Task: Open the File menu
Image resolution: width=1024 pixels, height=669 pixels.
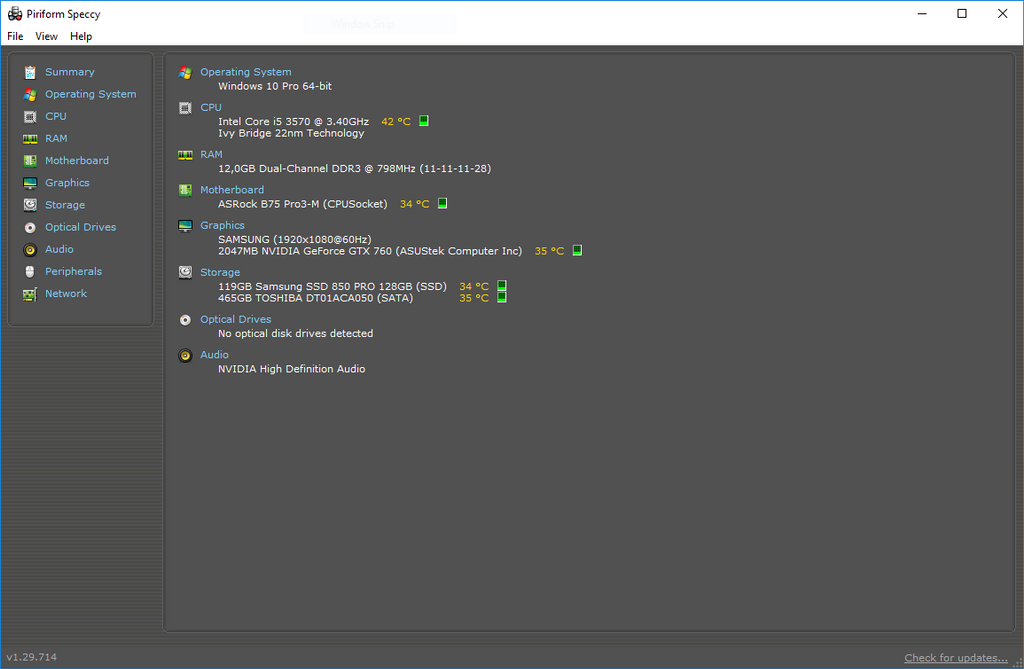Action: [15, 37]
